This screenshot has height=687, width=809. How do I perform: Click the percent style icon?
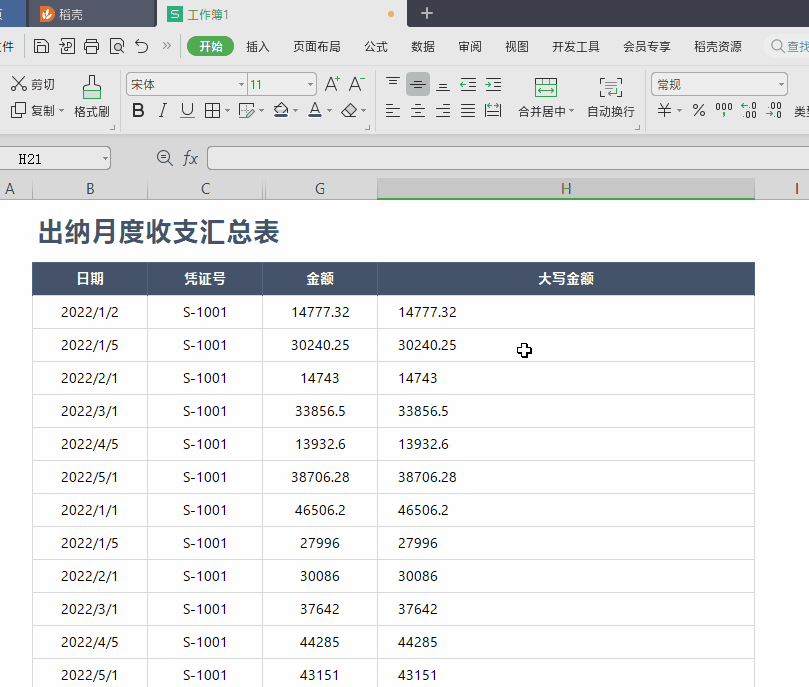(699, 110)
